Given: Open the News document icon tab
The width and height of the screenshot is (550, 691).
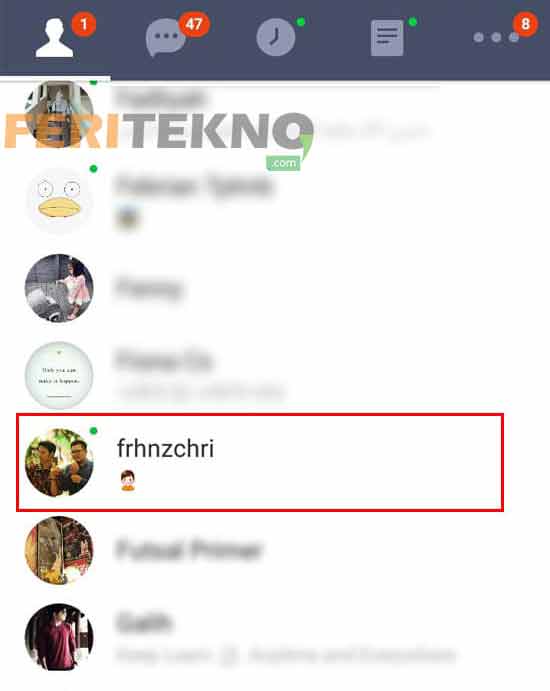Looking at the screenshot, I should pos(387,38).
